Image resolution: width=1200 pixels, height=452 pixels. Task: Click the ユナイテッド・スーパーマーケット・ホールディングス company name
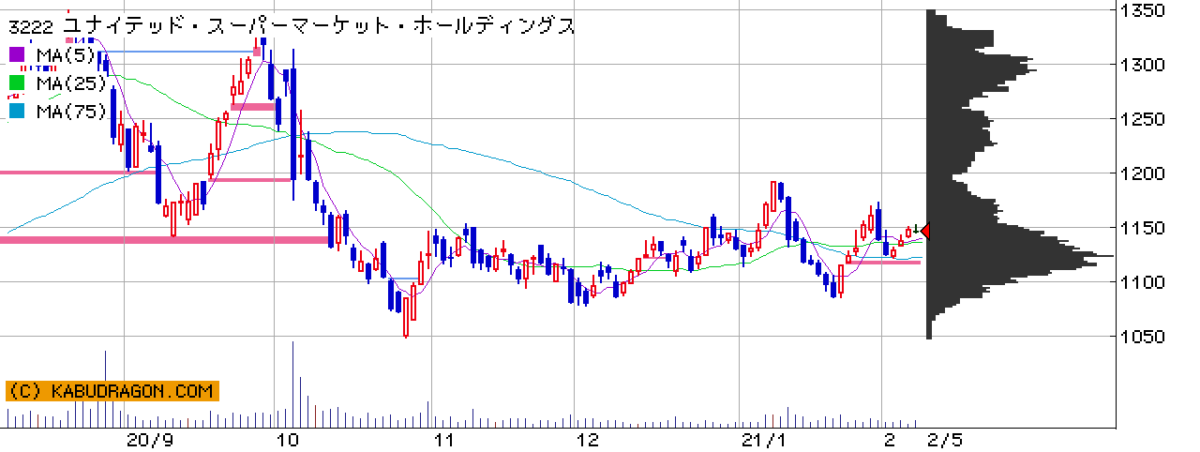click(x=319, y=26)
